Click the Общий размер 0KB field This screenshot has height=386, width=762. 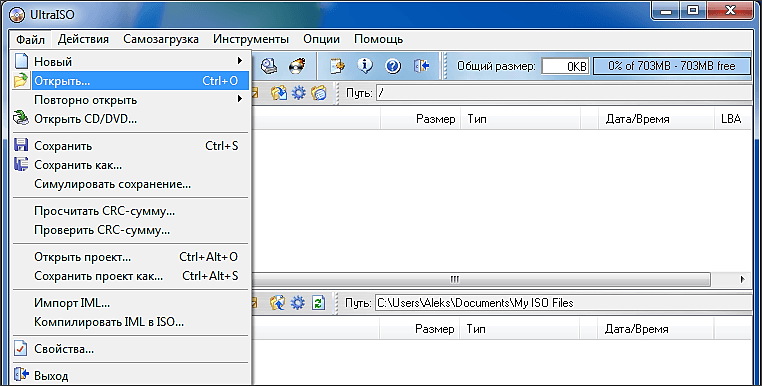tap(565, 66)
